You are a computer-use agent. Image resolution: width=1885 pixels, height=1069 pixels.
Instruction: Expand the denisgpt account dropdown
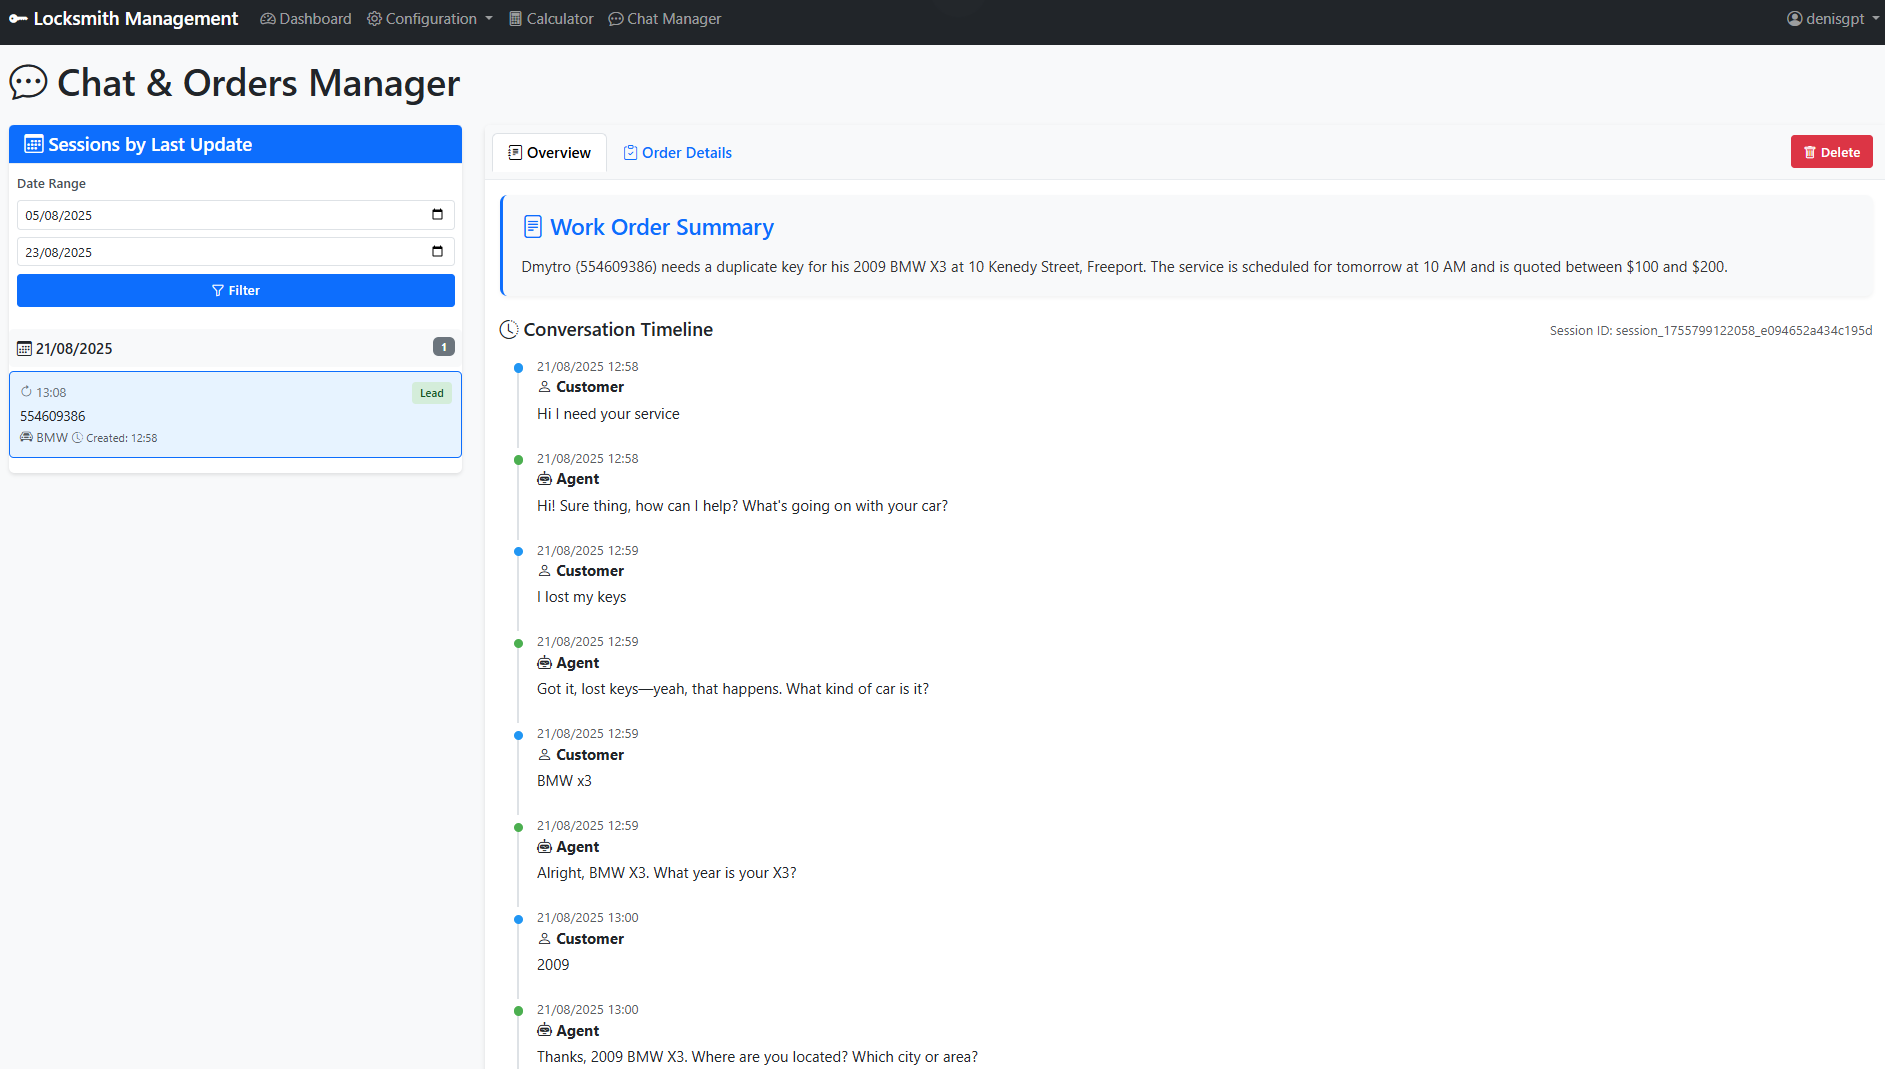coord(1832,18)
